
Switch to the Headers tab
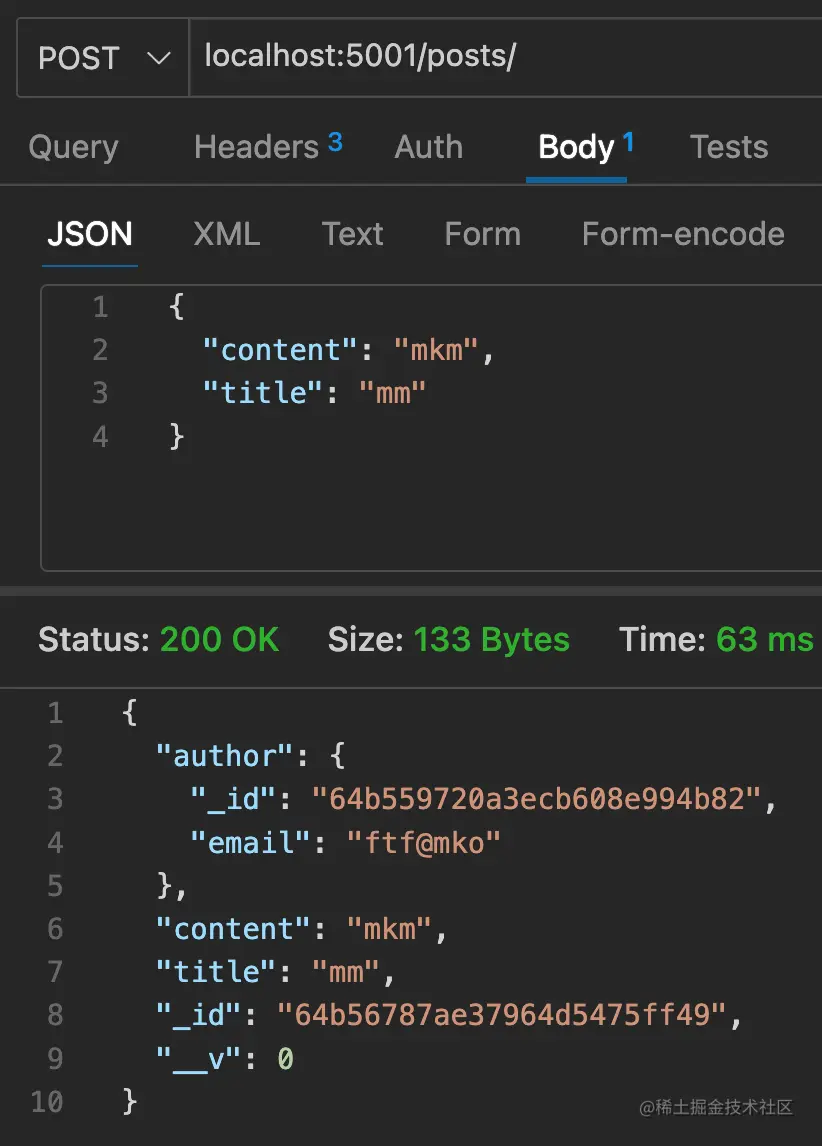point(256,147)
